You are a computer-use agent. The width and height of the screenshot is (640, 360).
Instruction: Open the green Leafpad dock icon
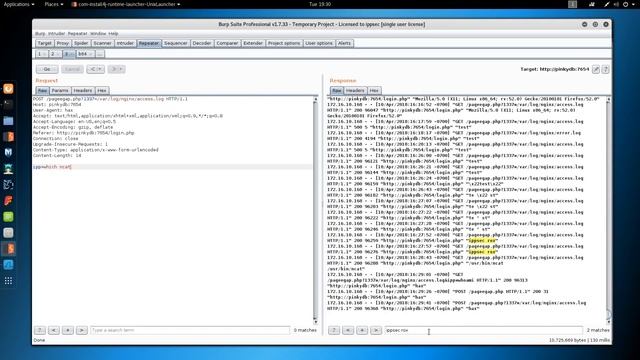[8, 216]
